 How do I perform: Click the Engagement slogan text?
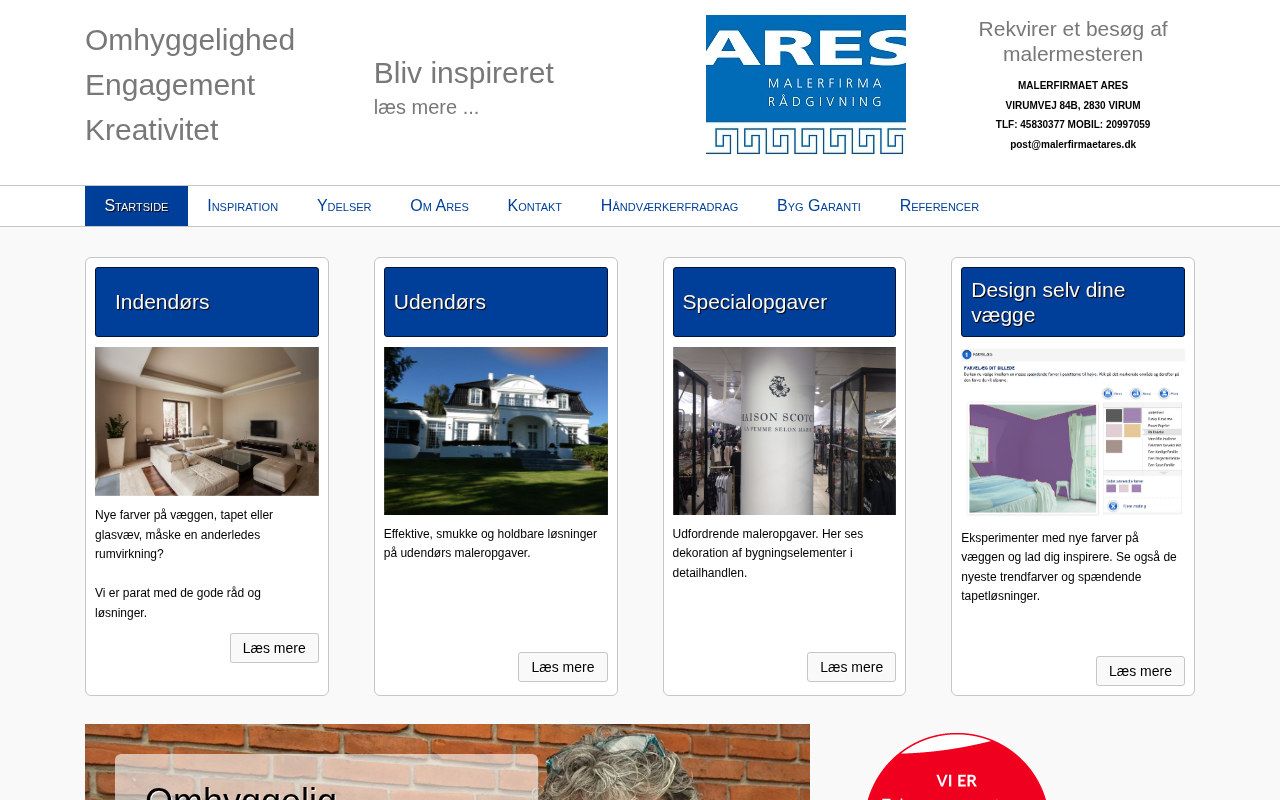[x=170, y=85]
